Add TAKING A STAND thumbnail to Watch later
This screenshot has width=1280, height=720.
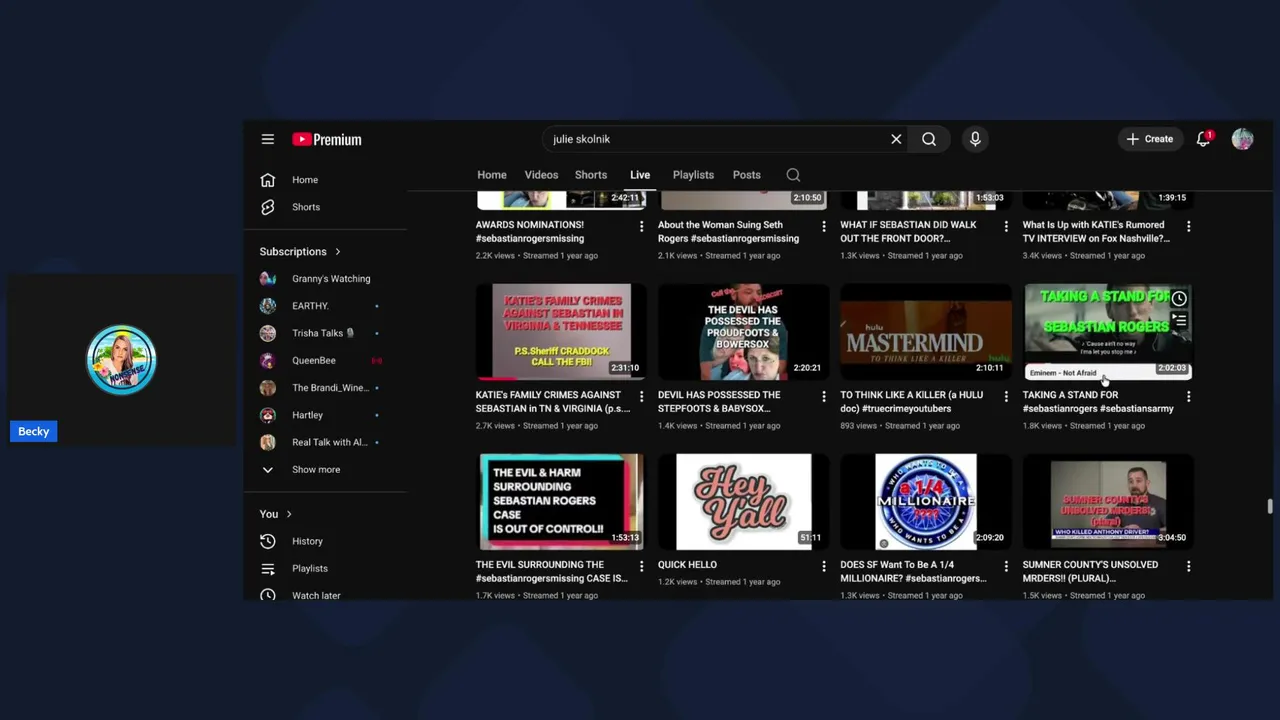pos(1180,298)
